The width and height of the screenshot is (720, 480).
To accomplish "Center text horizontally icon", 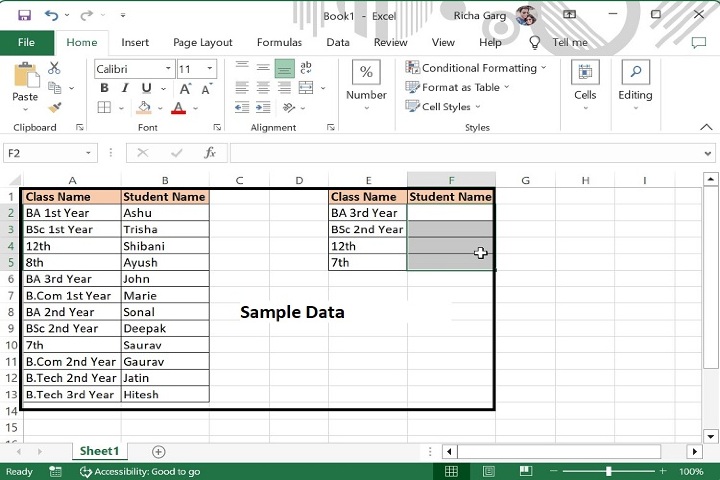I will pos(263,87).
